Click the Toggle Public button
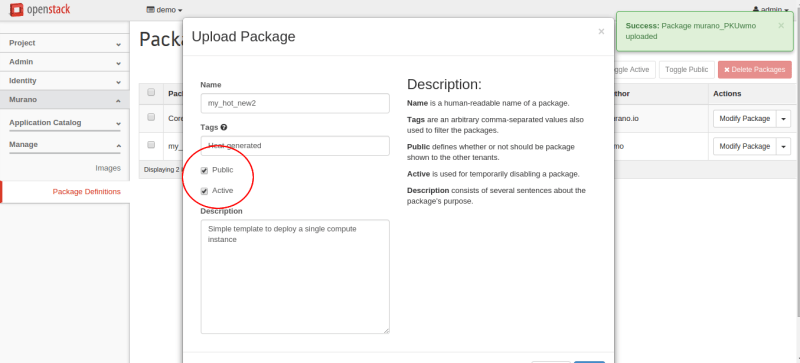800x363 pixels. tap(686, 69)
